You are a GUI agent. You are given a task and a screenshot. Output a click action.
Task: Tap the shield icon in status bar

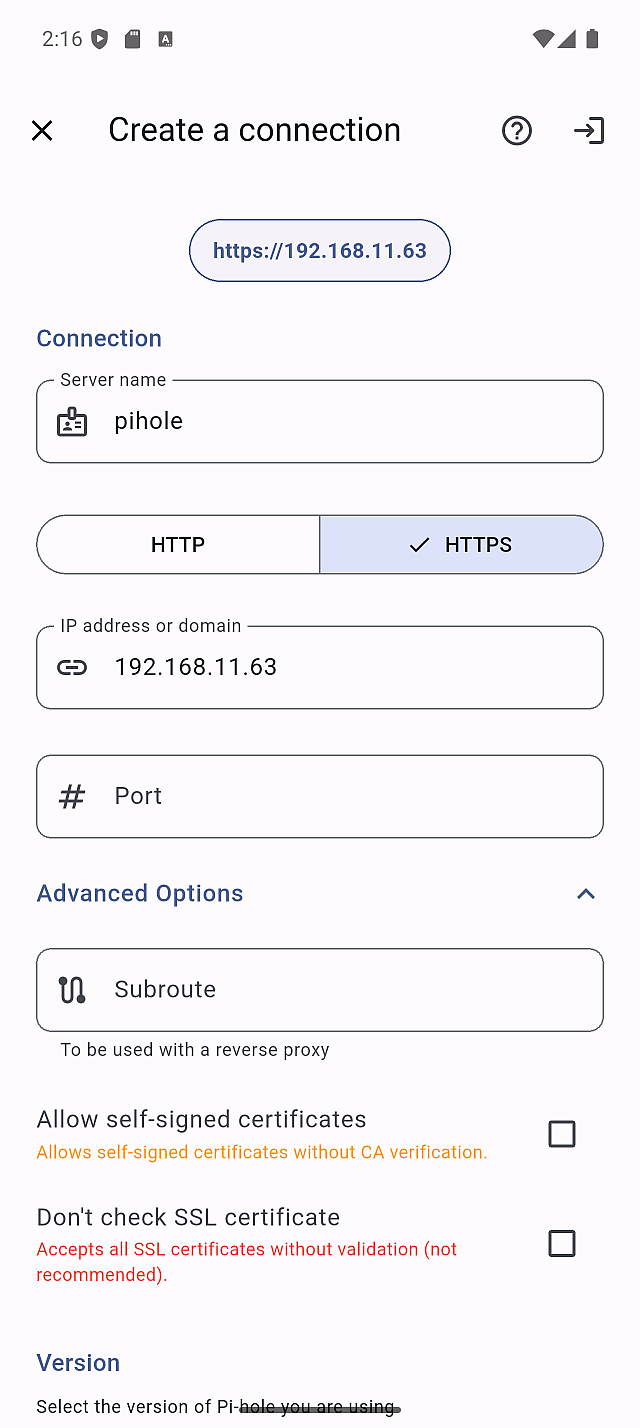click(99, 39)
